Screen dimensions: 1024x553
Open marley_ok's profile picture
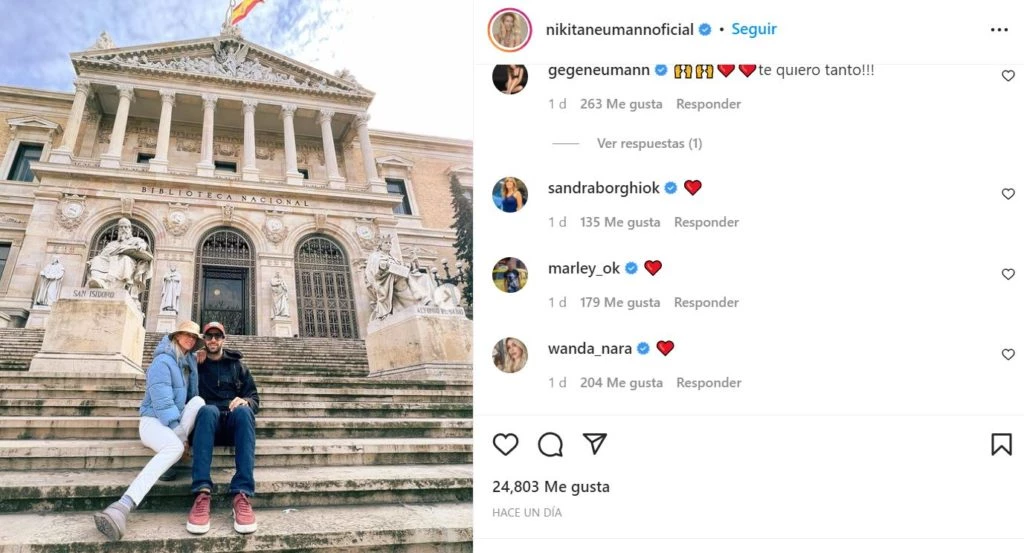[510, 275]
